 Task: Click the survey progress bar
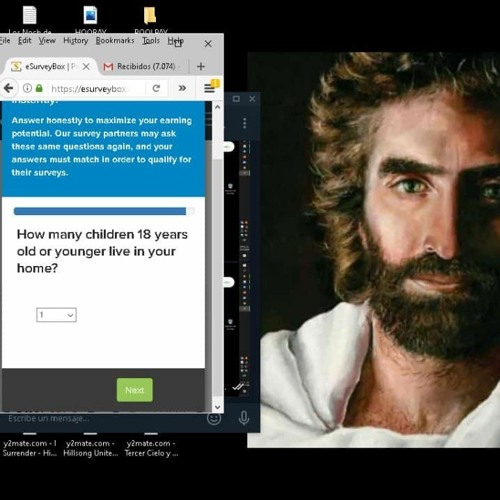pyautogui.click(x=104, y=211)
